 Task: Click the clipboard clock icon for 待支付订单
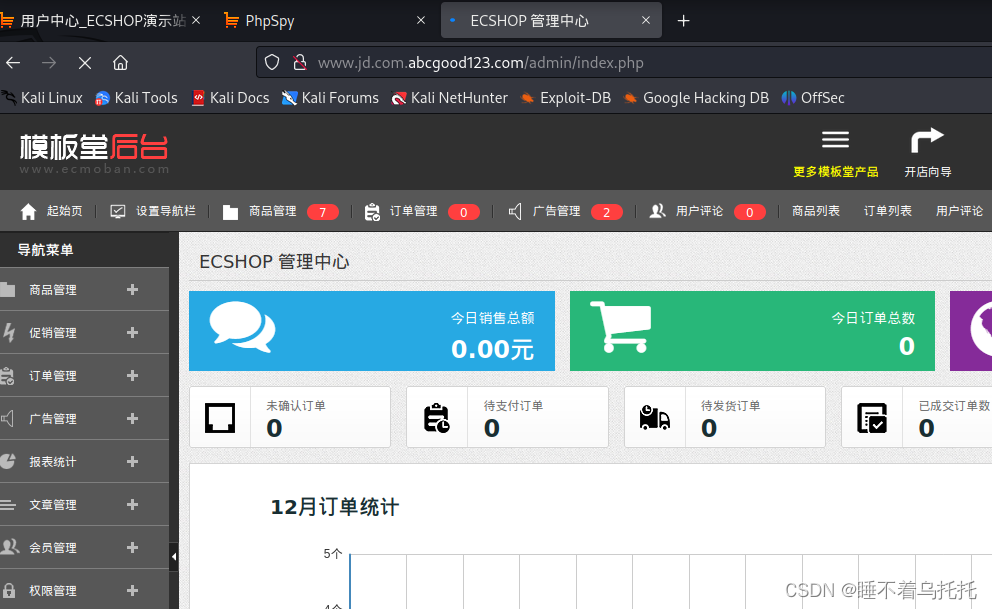(x=437, y=418)
